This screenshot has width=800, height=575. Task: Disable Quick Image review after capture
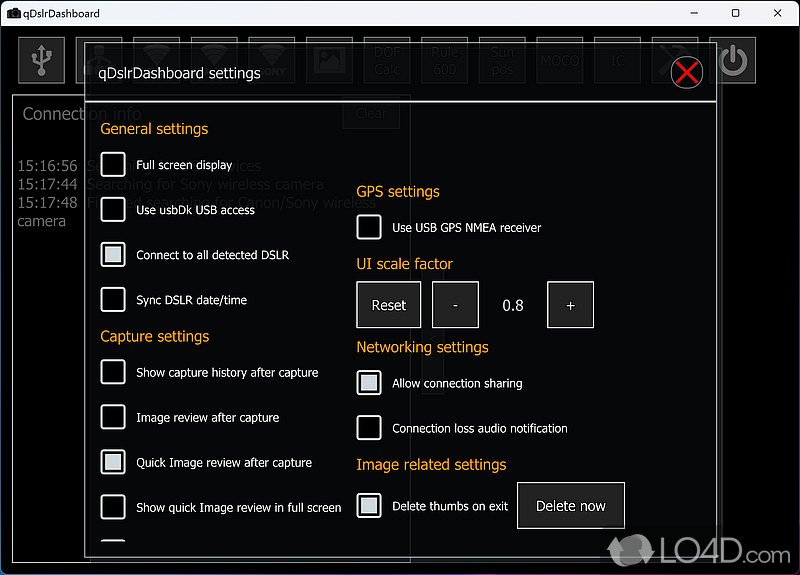click(x=113, y=462)
